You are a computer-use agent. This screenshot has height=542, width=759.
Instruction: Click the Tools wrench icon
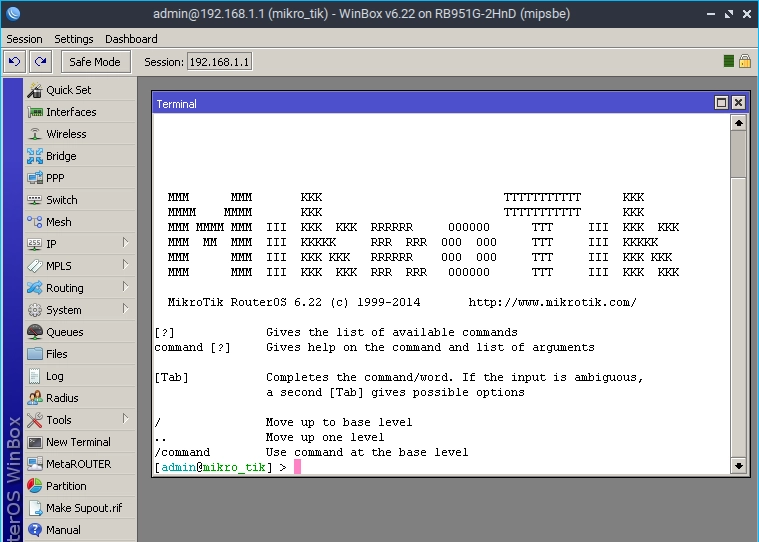pos(35,420)
